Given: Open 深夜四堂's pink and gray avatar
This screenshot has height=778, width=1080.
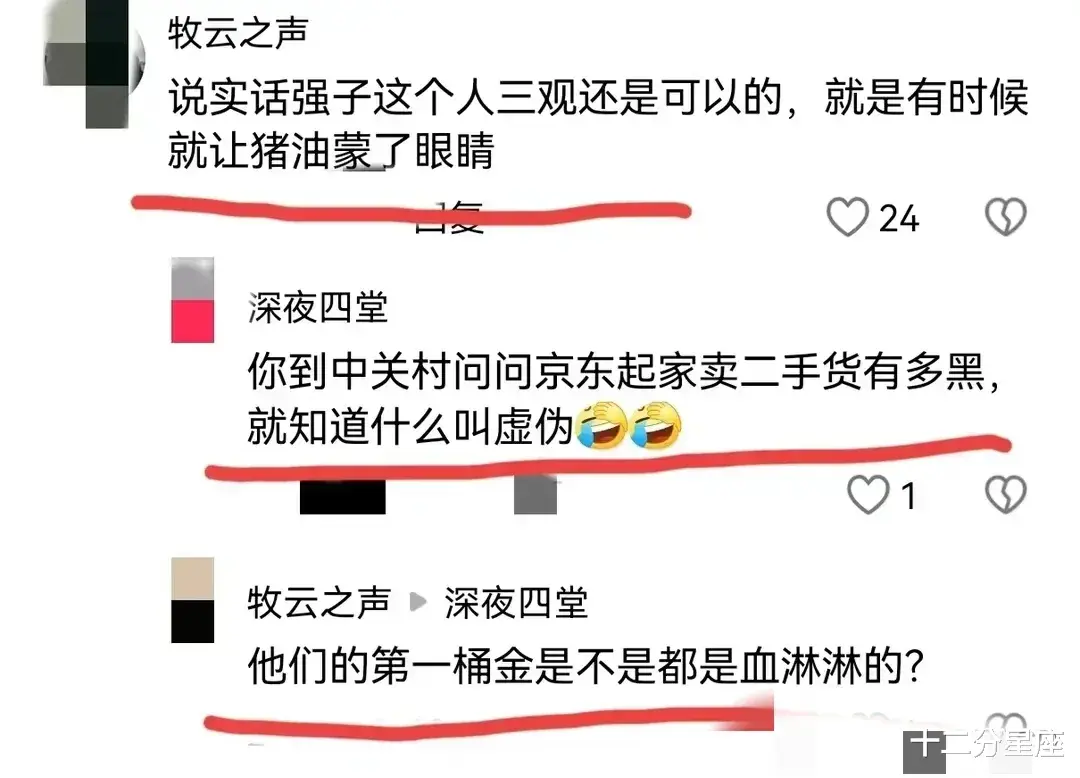Looking at the screenshot, I should point(192,300).
